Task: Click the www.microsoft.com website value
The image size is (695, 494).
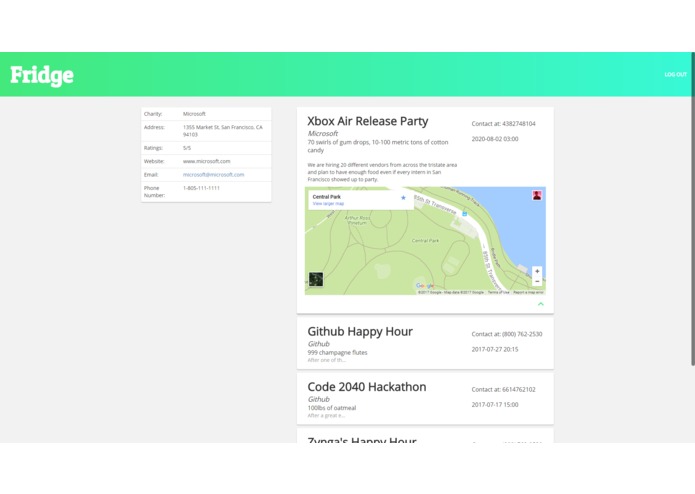Action: click(x=206, y=161)
